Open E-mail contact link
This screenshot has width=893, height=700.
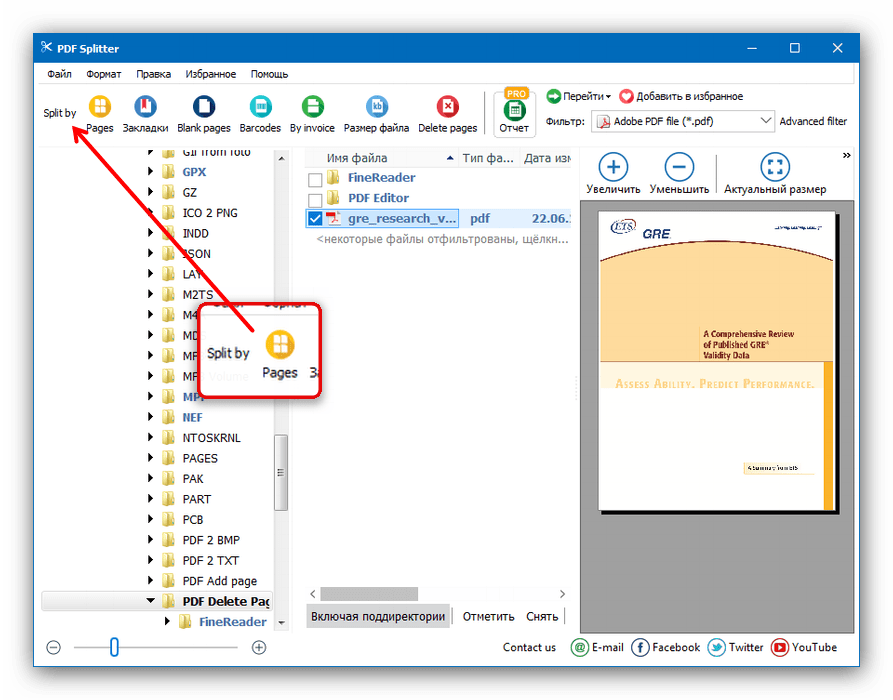pyautogui.click(x=597, y=648)
